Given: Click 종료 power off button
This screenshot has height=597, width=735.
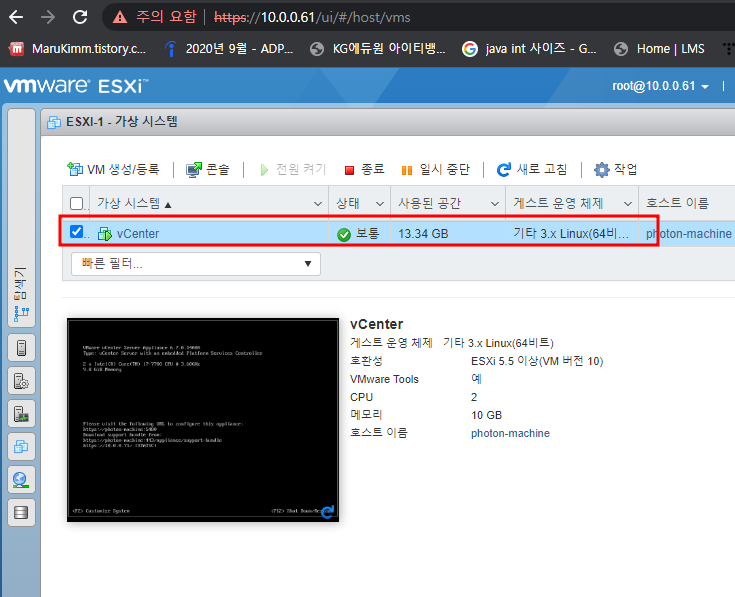Looking at the screenshot, I should 364,169.
